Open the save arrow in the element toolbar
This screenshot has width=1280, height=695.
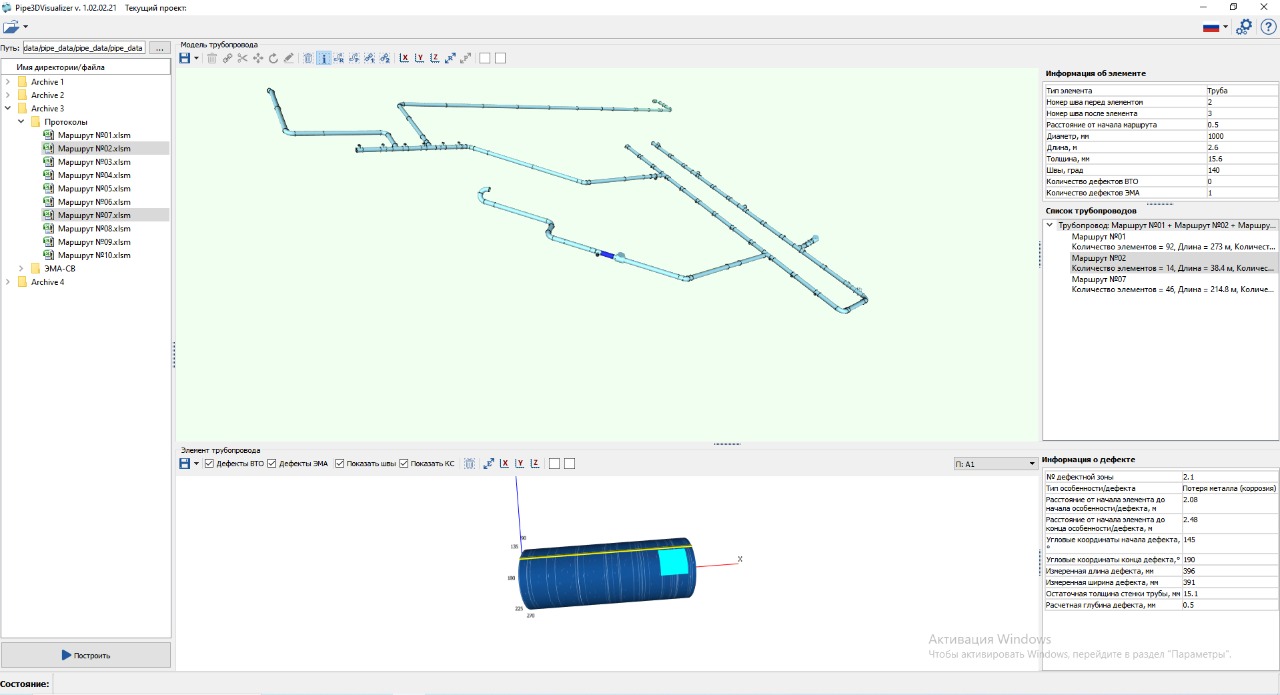pyautogui.click(x=196, y=463)
